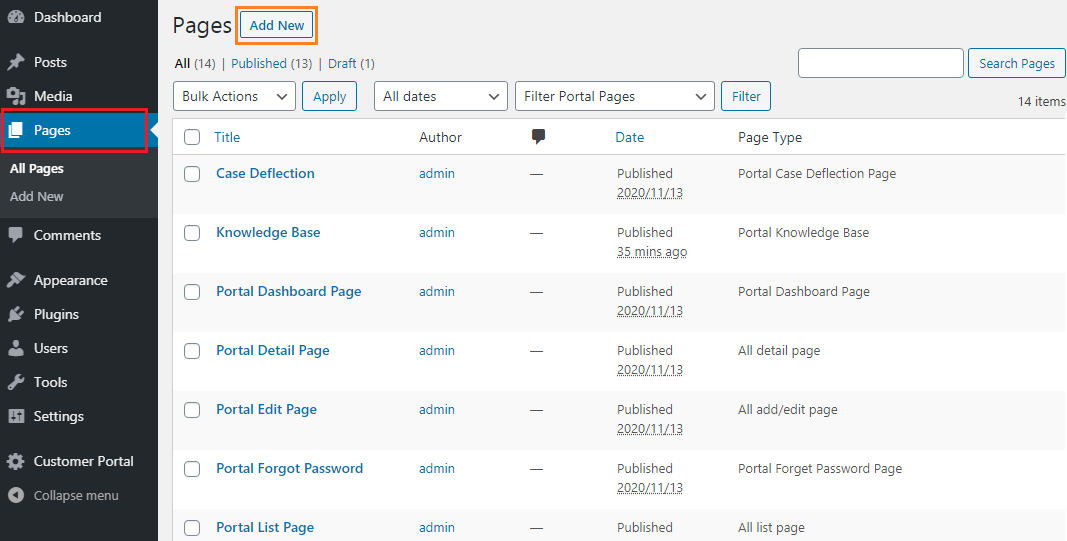Click the Posts pushpin icon
The height and width of the screenshot is (541, 1067).
pos(16,62)
